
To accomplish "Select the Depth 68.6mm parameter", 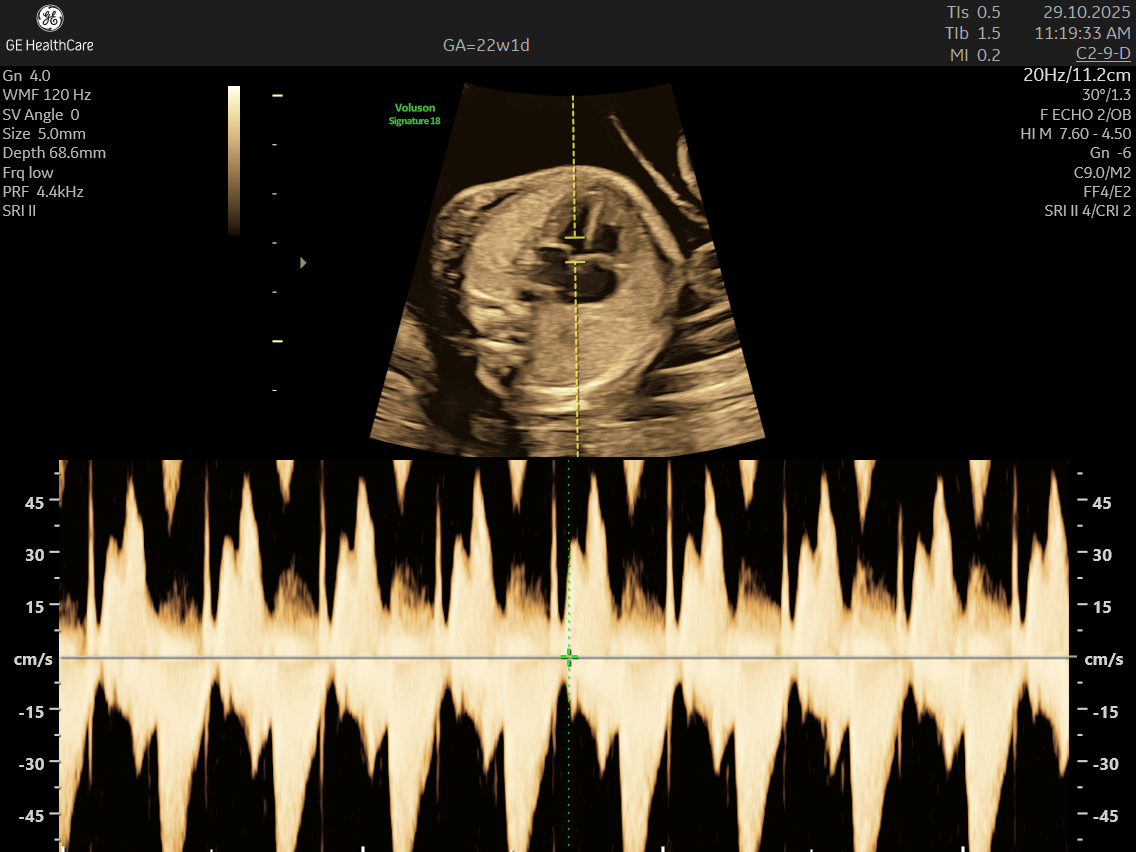I will (54, 153).
